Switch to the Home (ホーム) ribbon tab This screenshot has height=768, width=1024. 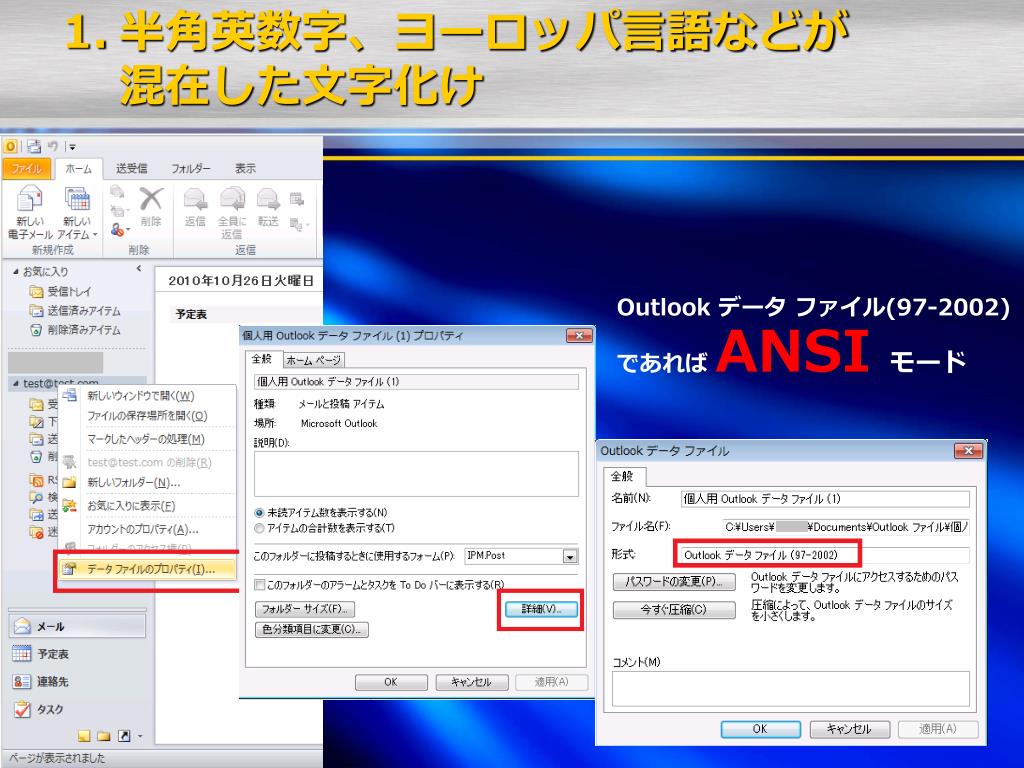[79, 168]
